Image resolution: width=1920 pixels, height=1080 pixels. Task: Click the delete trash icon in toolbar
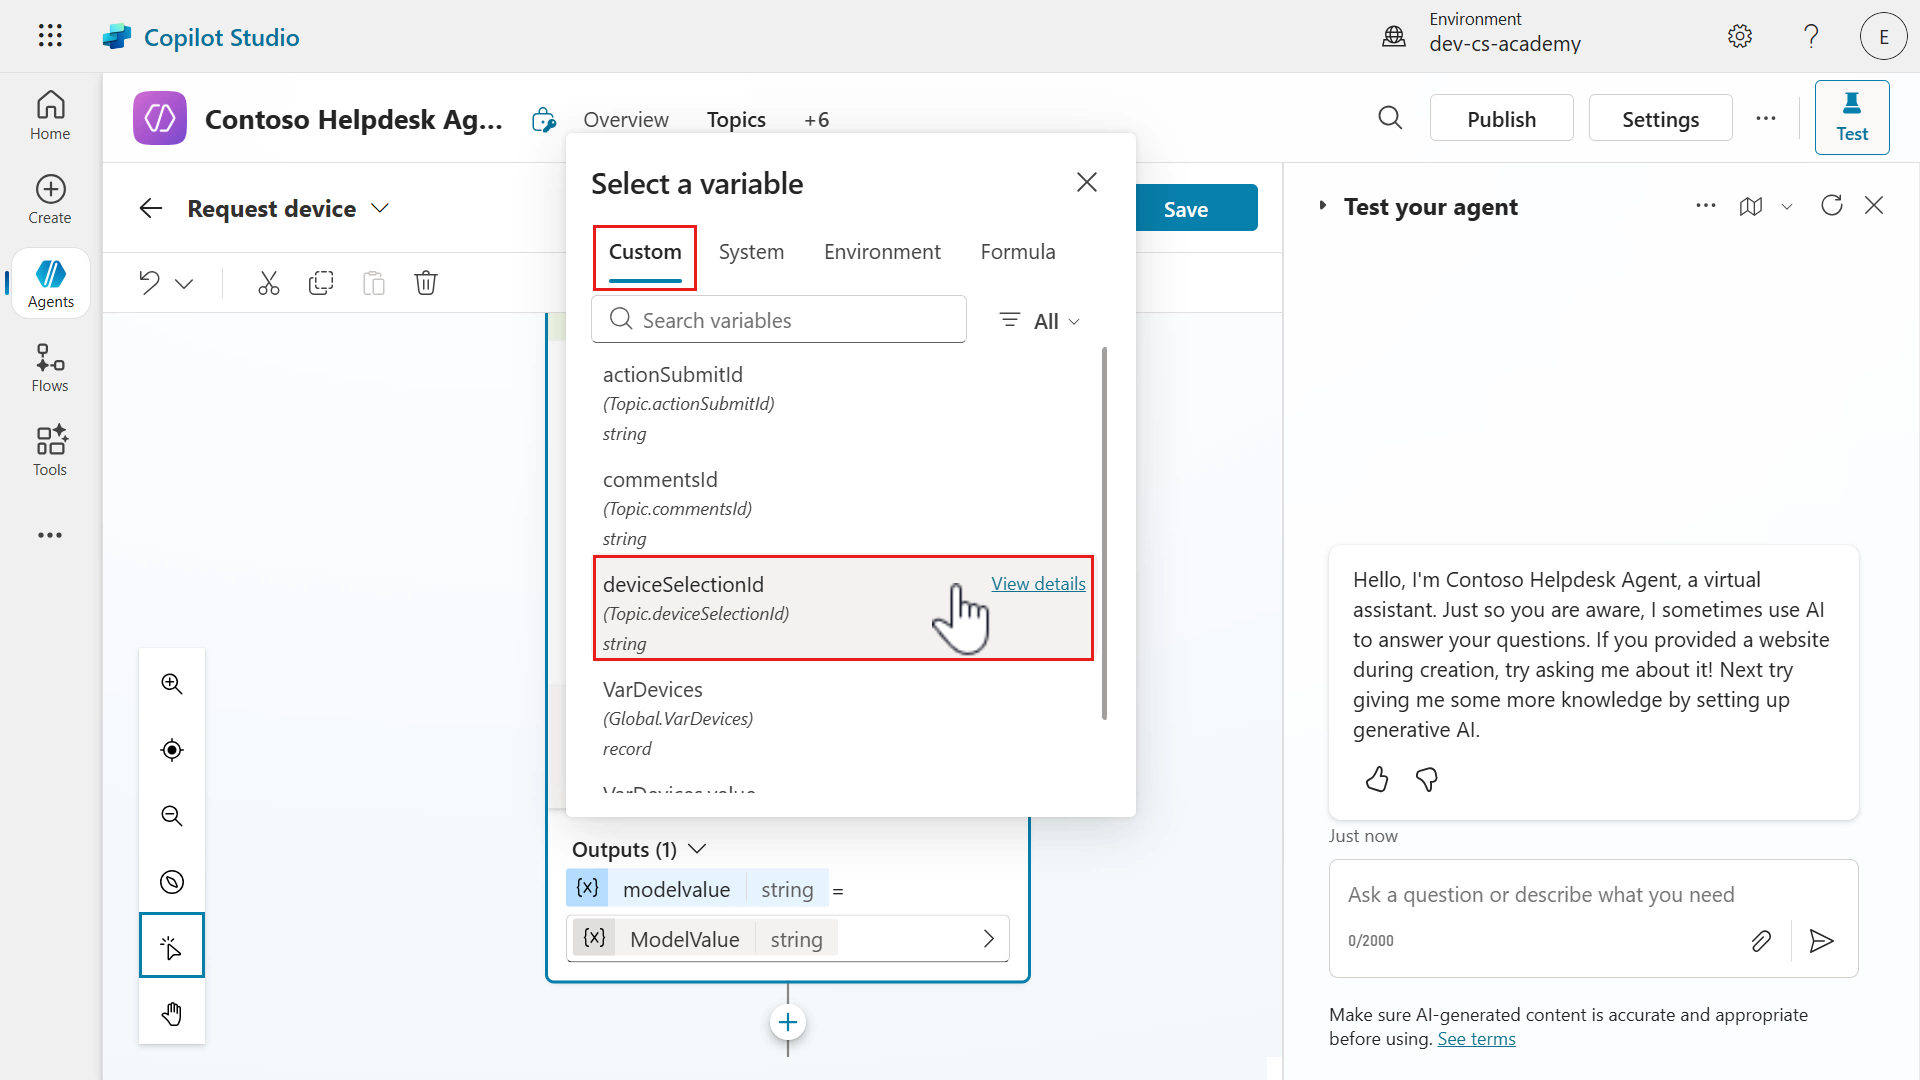click(426, 283)
